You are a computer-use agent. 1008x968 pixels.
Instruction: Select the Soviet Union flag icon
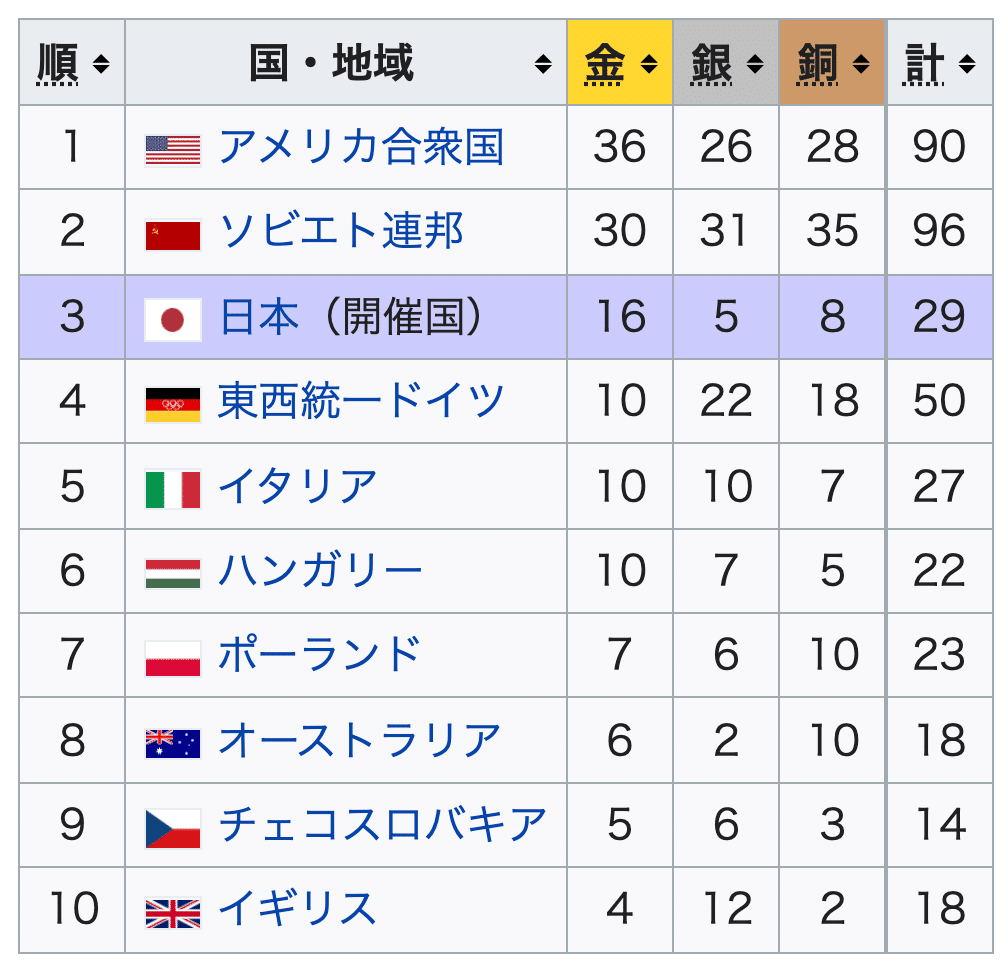point(173,230)
